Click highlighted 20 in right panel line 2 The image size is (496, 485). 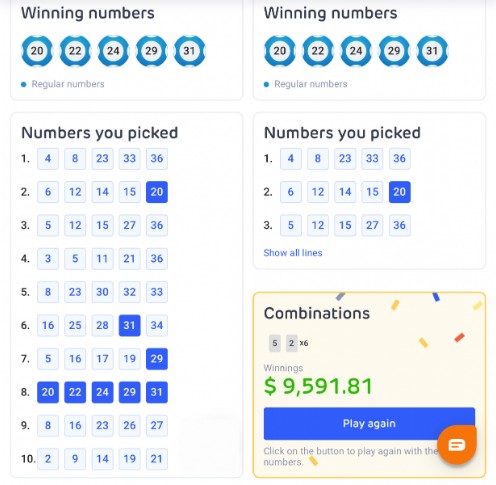(400, 192)
